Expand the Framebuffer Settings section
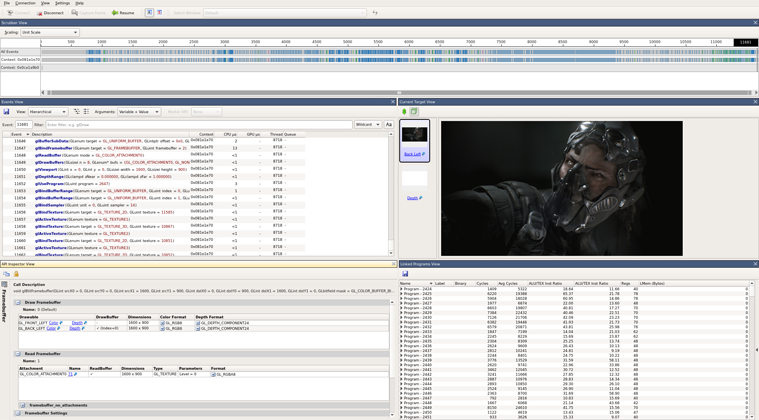759x420 pixels. (18, 413)
